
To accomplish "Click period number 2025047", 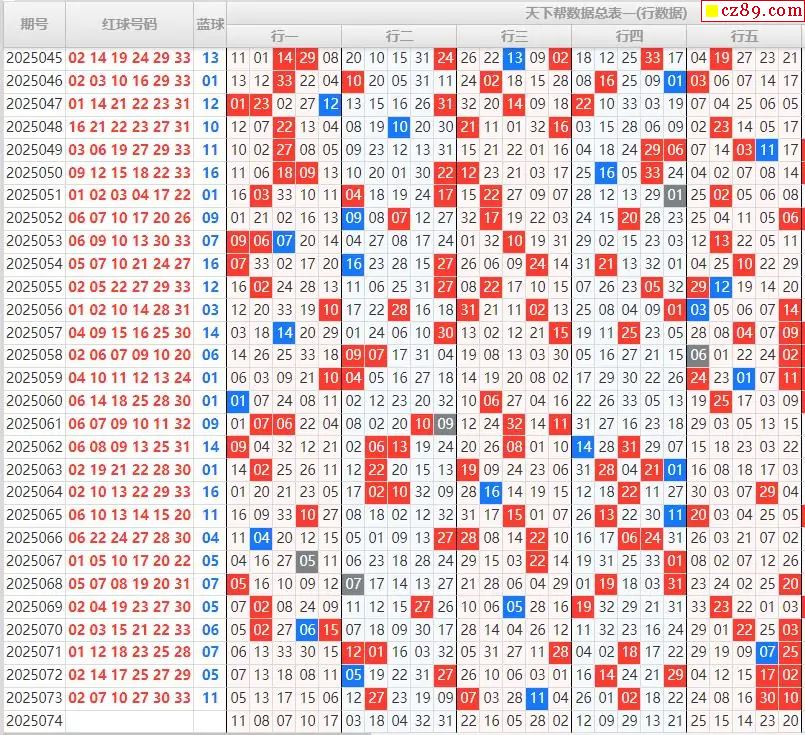I will (34, 104).
